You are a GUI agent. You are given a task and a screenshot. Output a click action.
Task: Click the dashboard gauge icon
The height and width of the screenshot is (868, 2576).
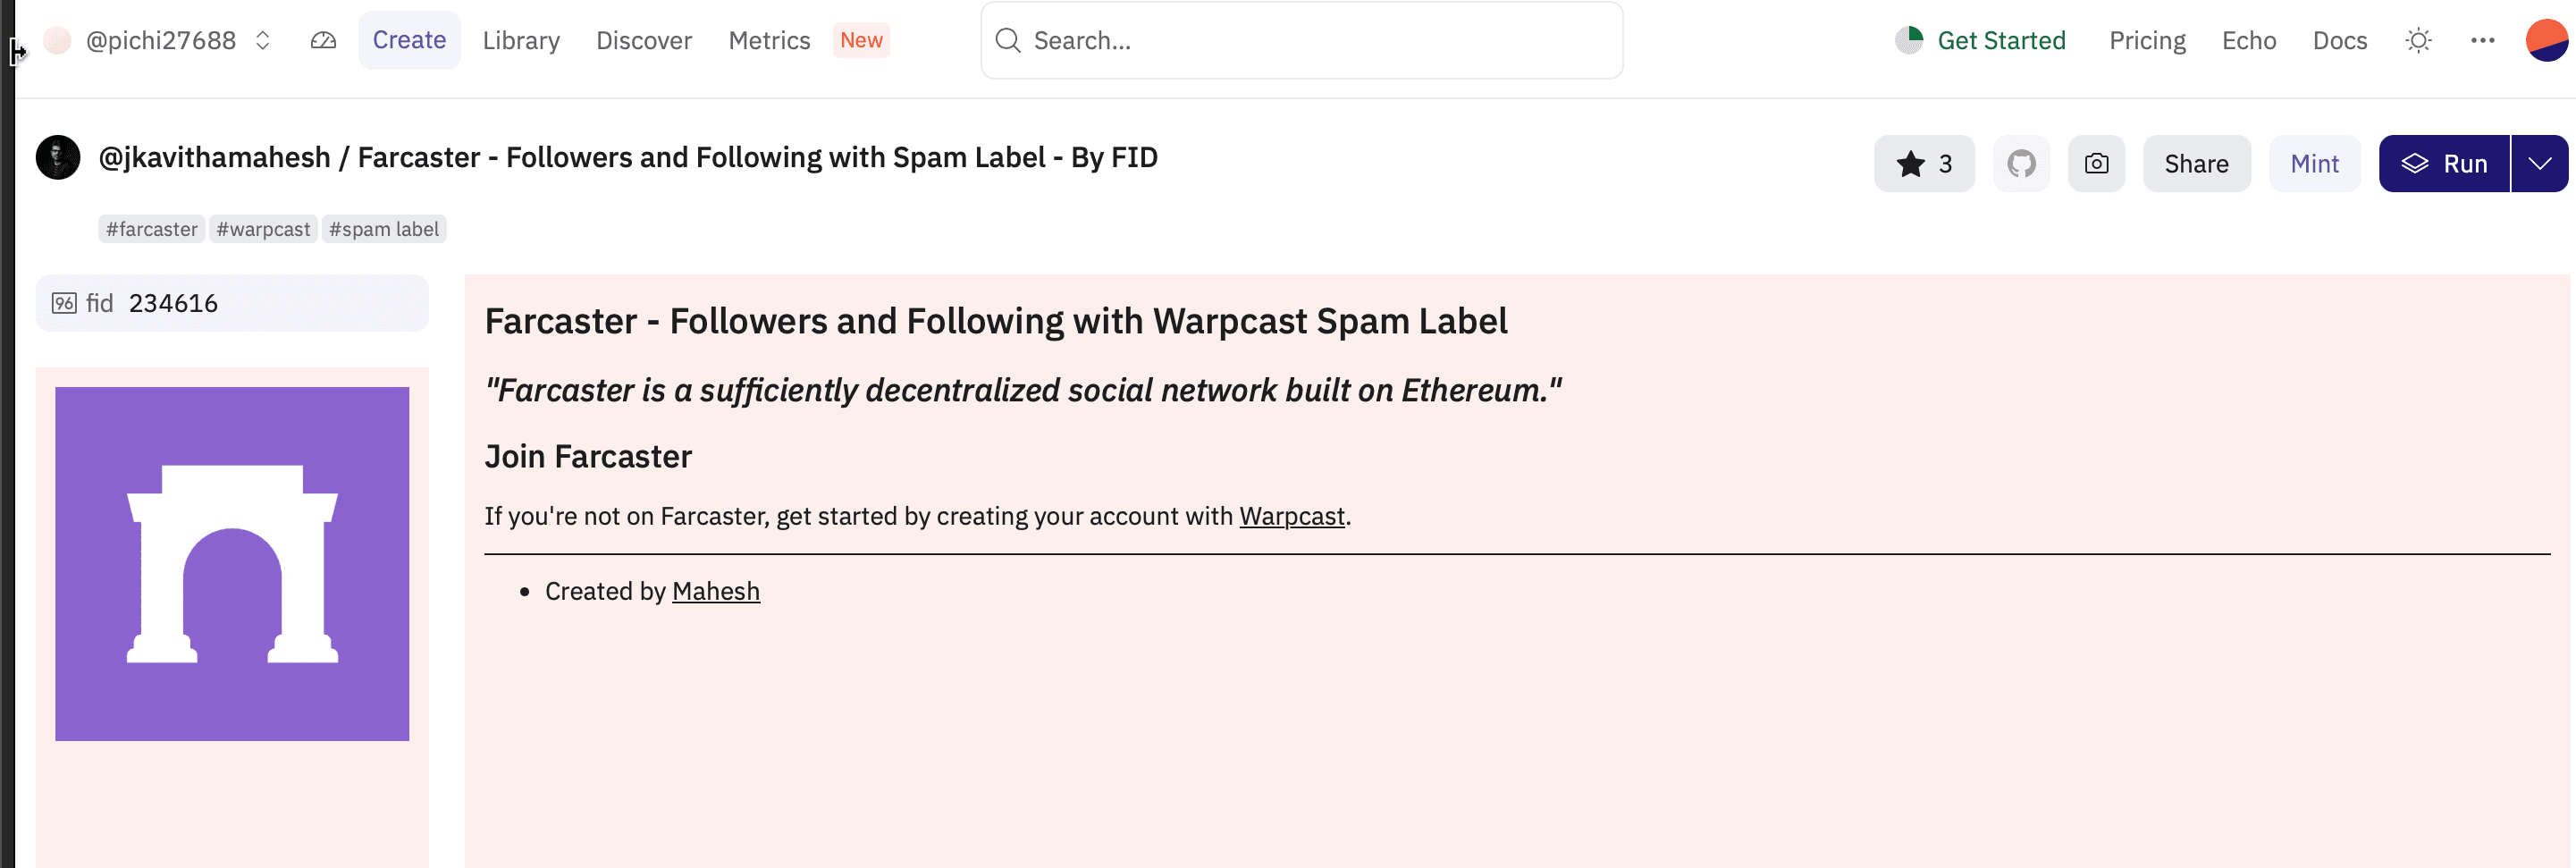click(323, 40)
